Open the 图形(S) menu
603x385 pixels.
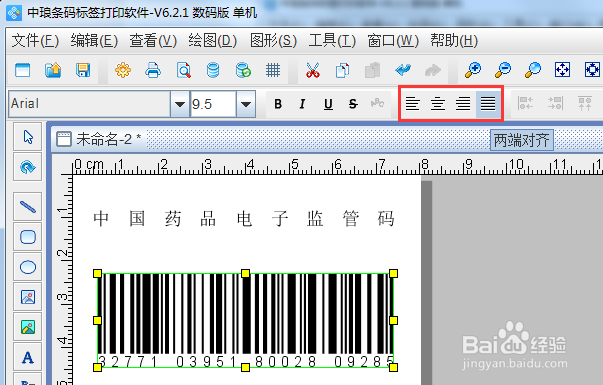tap(273, 40)
